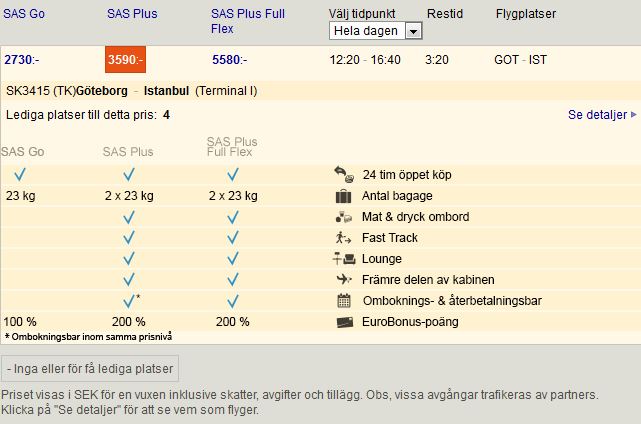Click the 24 tim öppet köp return icon
The width and height of the screenshot is (641, 424).
344,175
